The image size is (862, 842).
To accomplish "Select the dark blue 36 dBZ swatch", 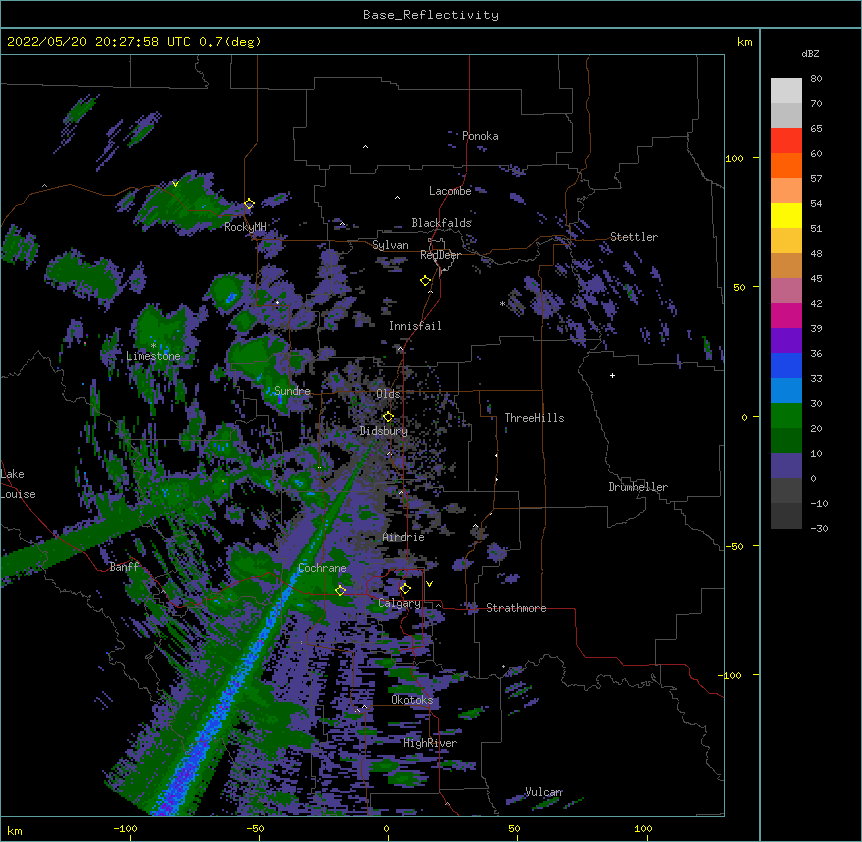I will [x=786, y=365].
